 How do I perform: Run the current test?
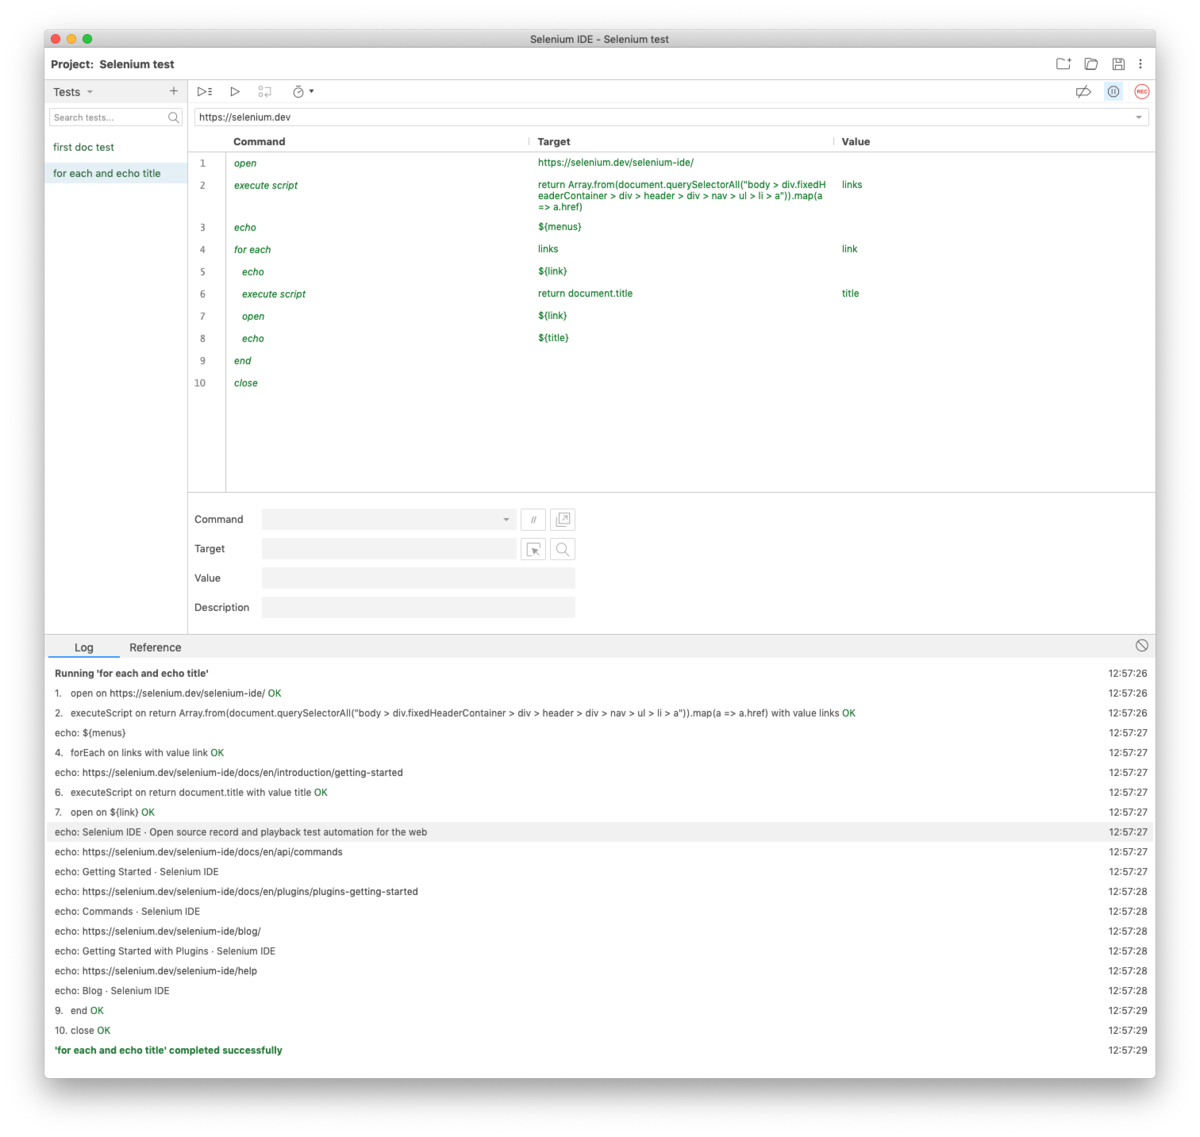click(235, 91)
